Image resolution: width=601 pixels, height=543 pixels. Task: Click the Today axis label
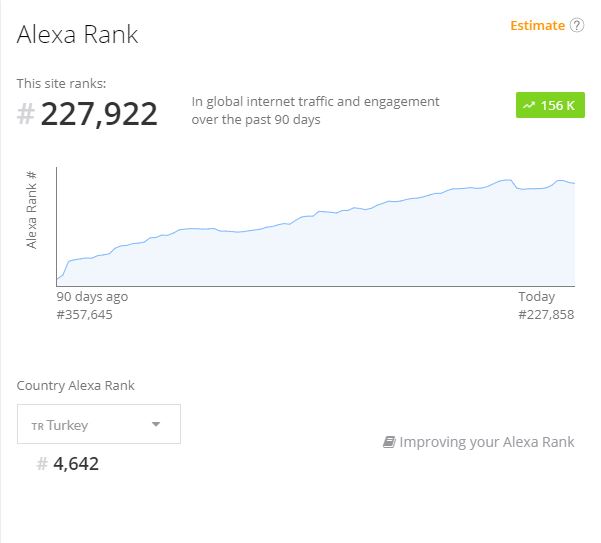coord(536,297)
